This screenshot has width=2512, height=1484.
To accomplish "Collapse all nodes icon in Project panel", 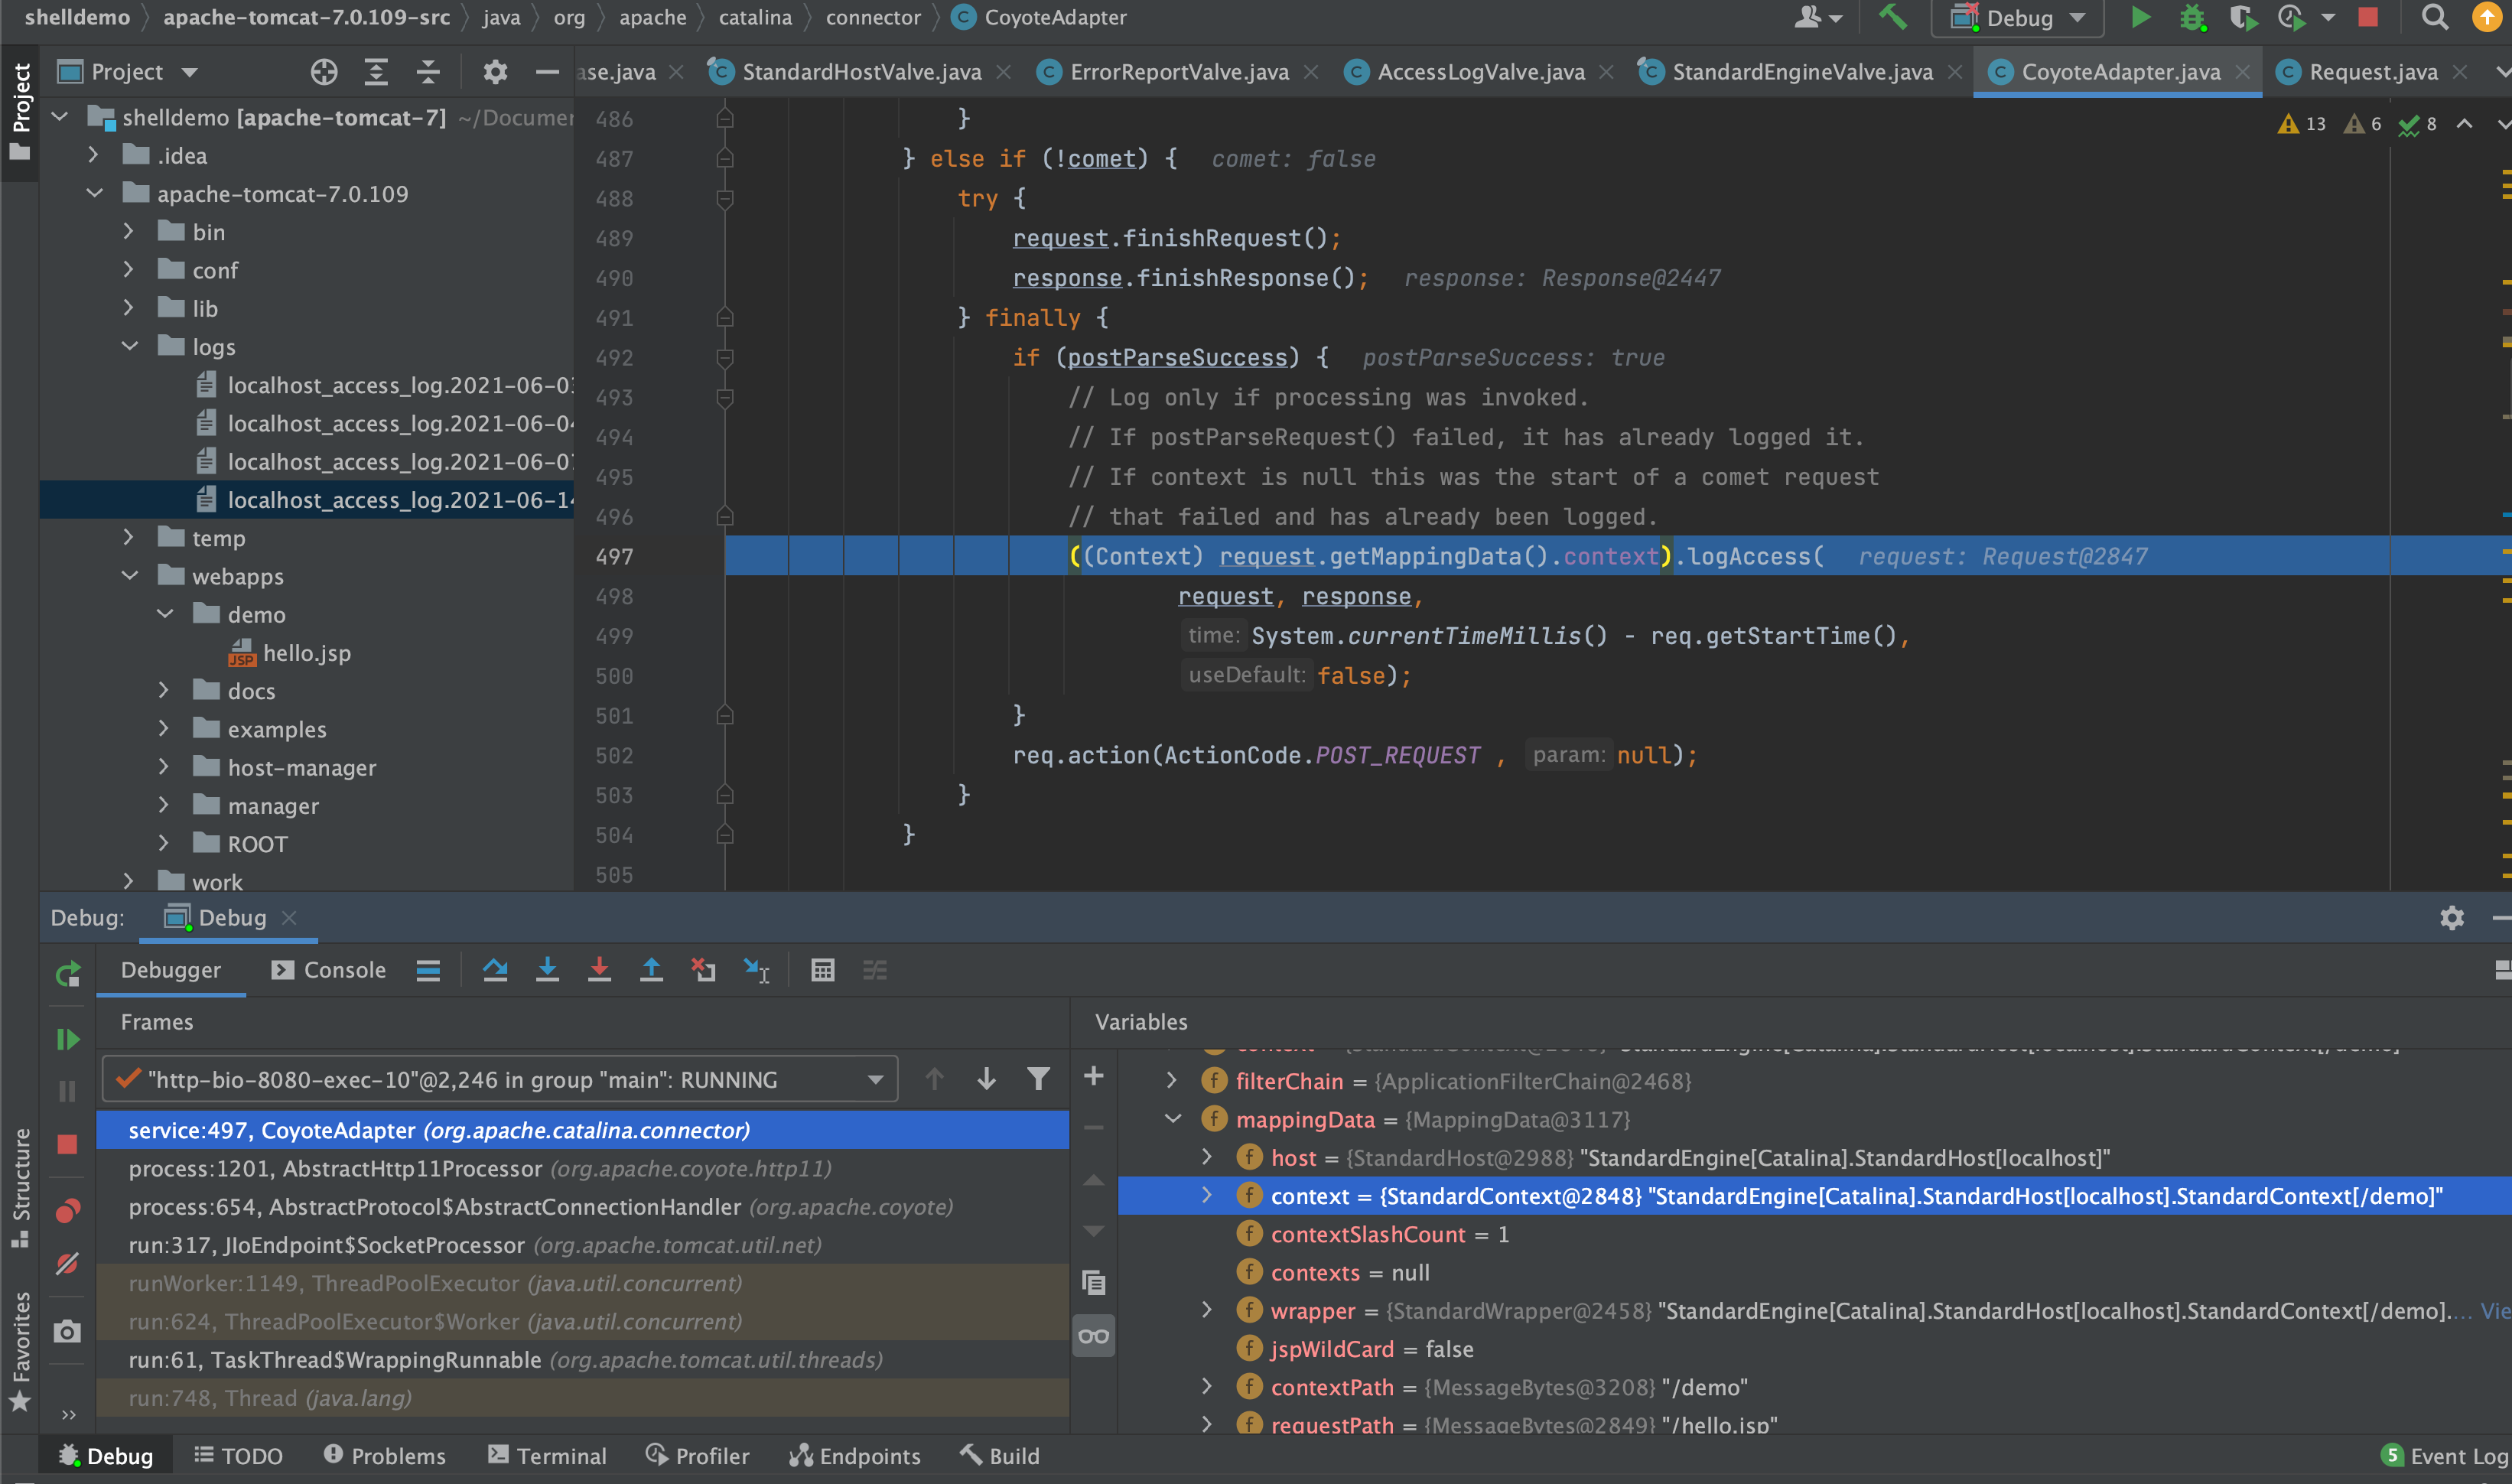I will [428, 72].
